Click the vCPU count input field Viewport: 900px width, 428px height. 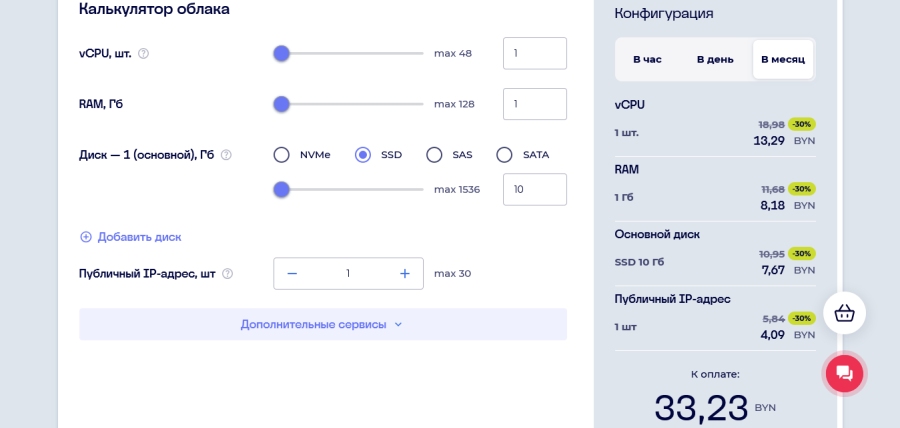(x=534, y=53)
